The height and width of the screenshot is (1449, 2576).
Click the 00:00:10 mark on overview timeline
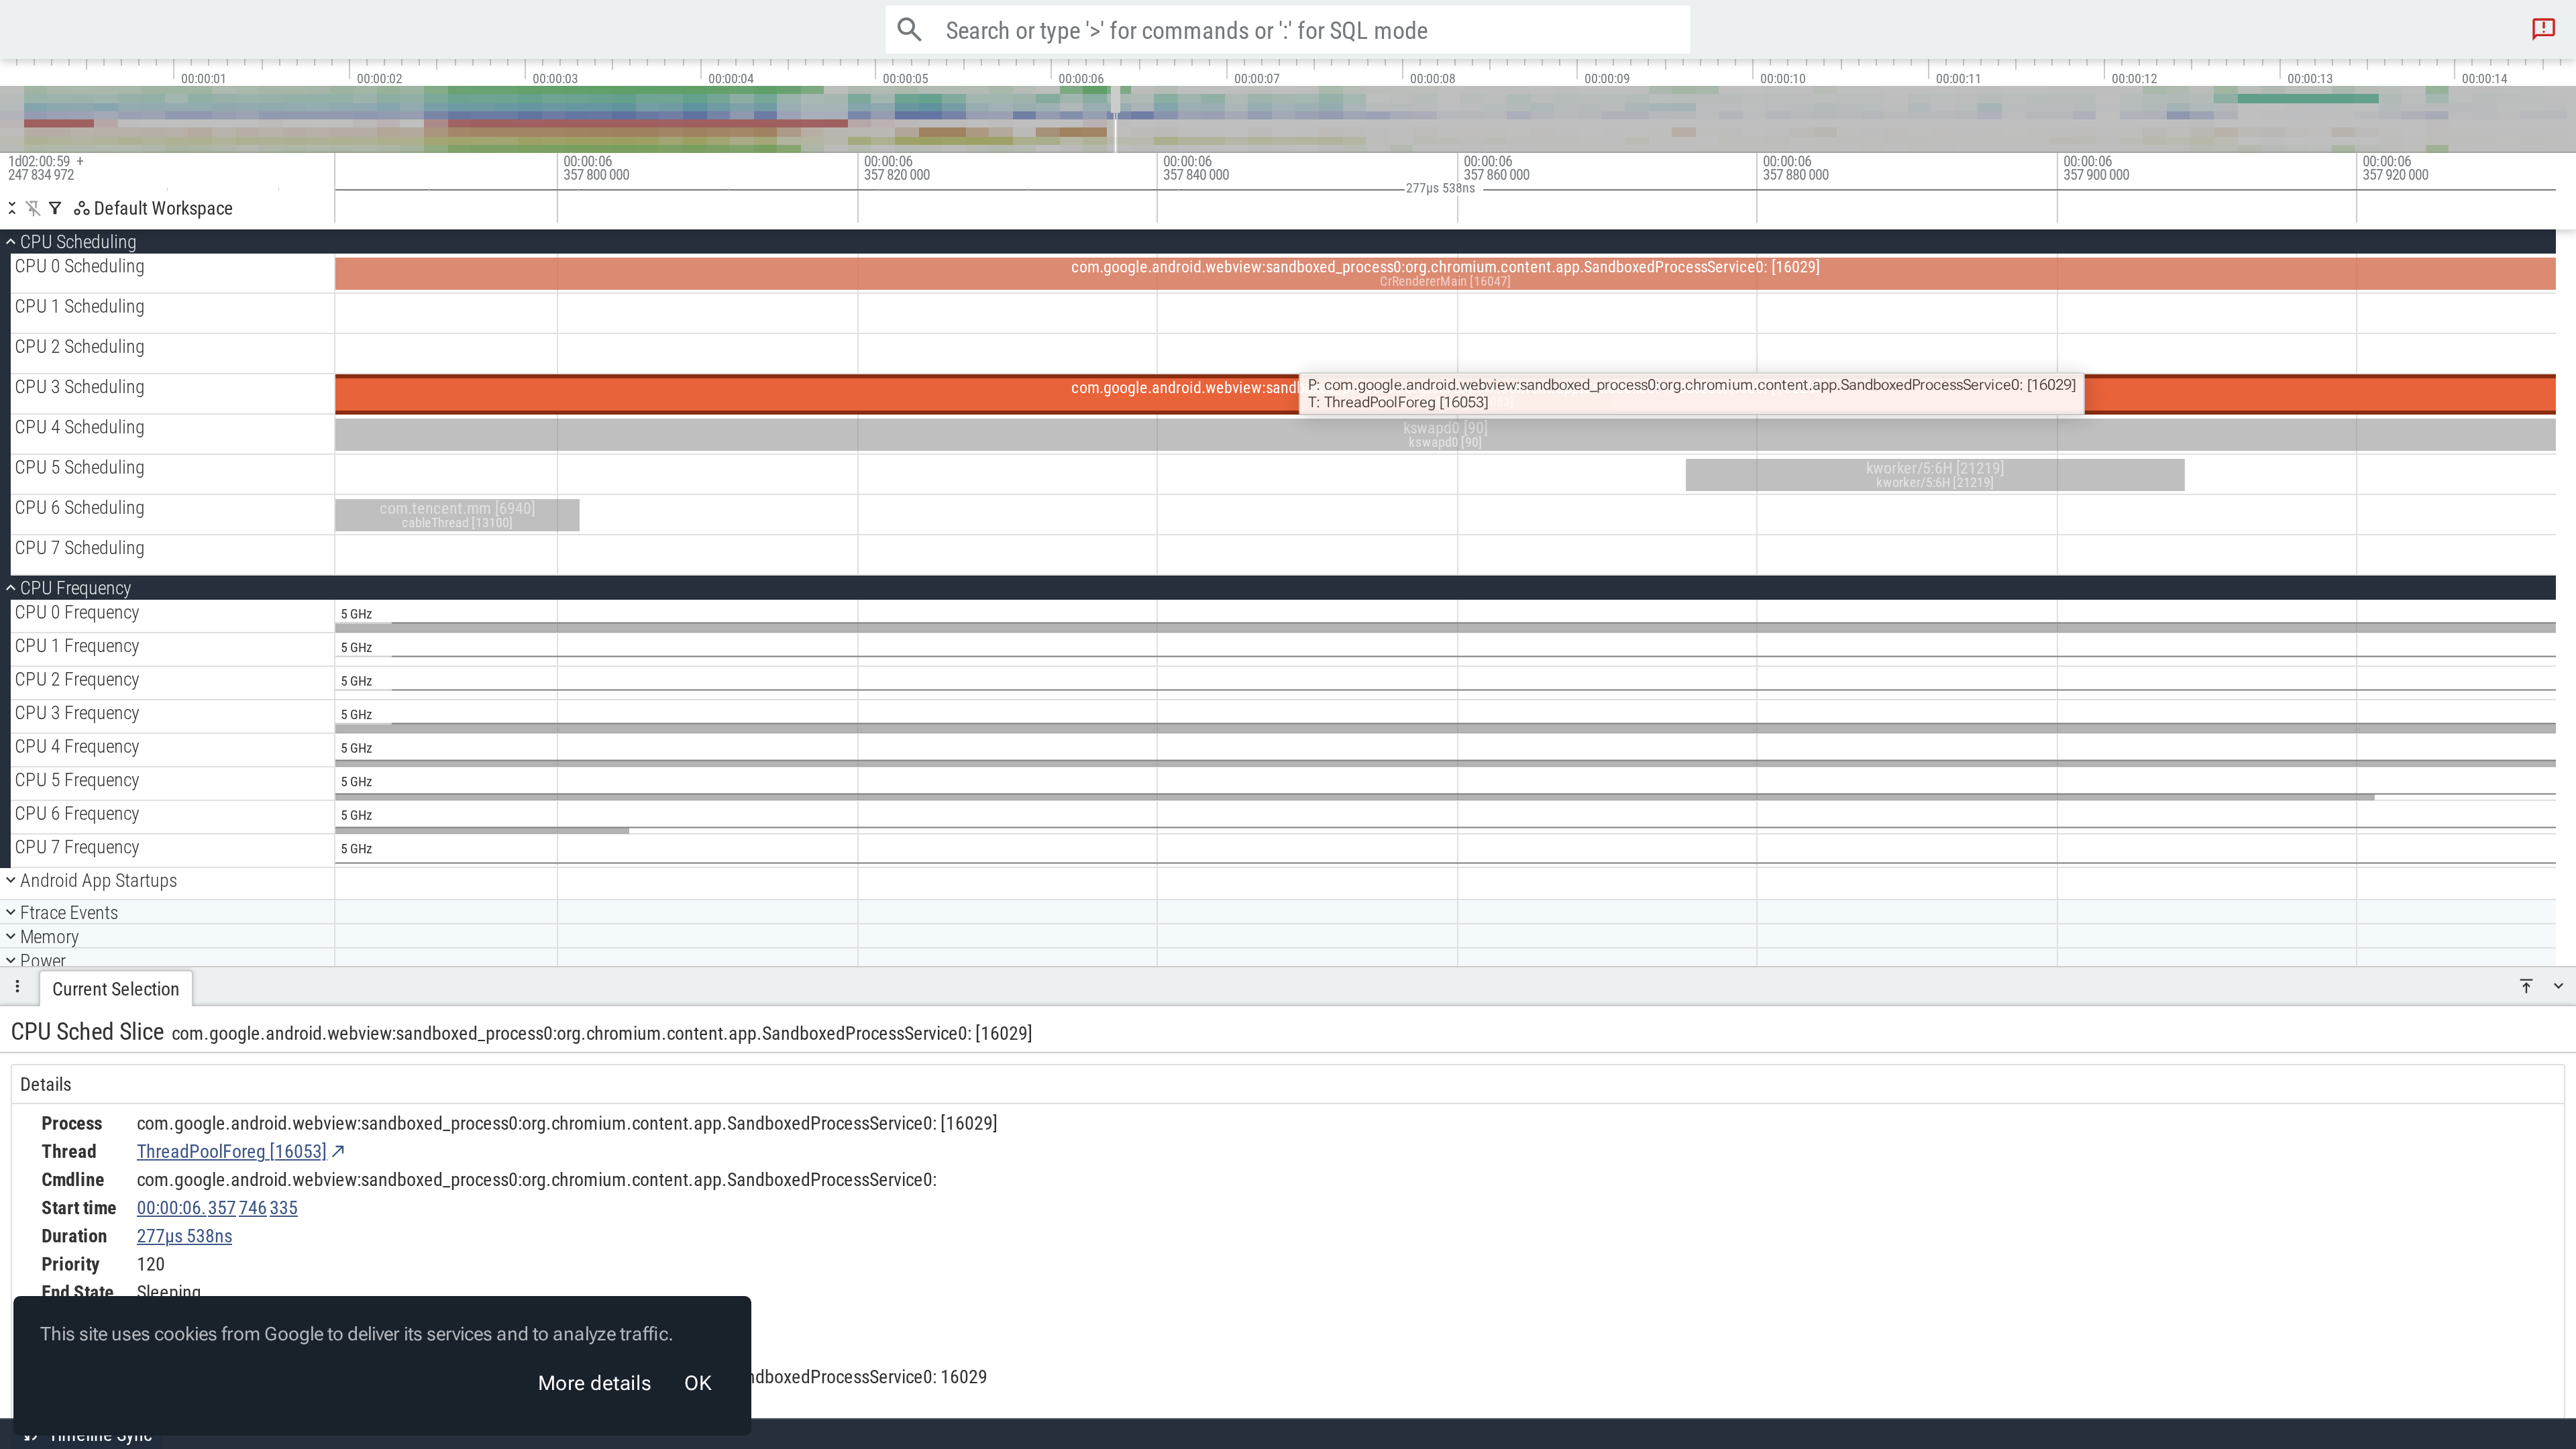pos(1782,78)
